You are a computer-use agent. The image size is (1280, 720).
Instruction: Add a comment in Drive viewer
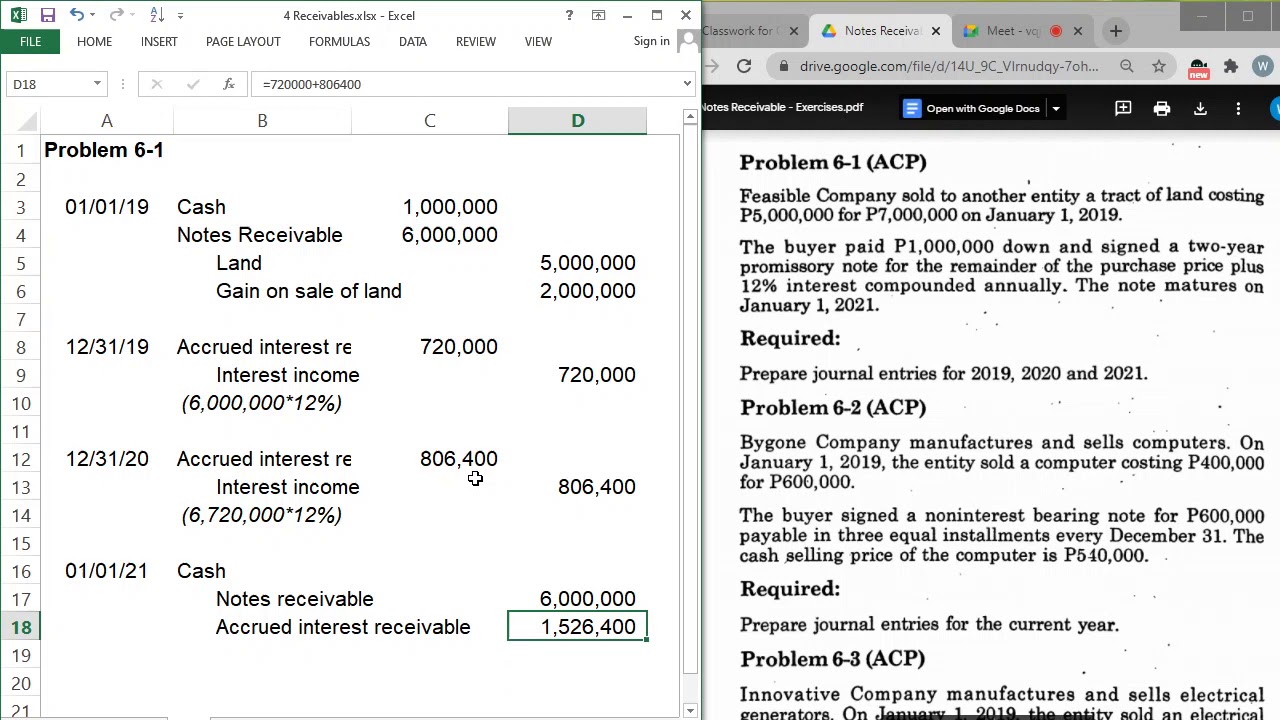(x=1123, y=108)
